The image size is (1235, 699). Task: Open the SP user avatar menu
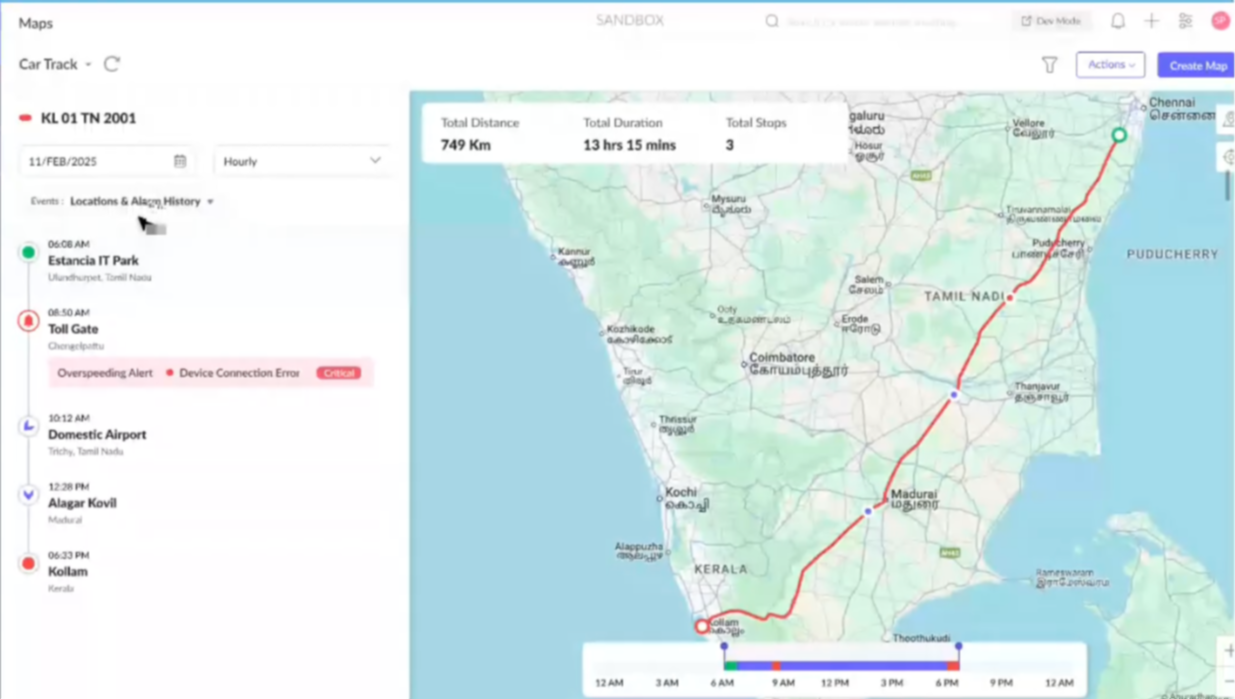(1220, 21)
